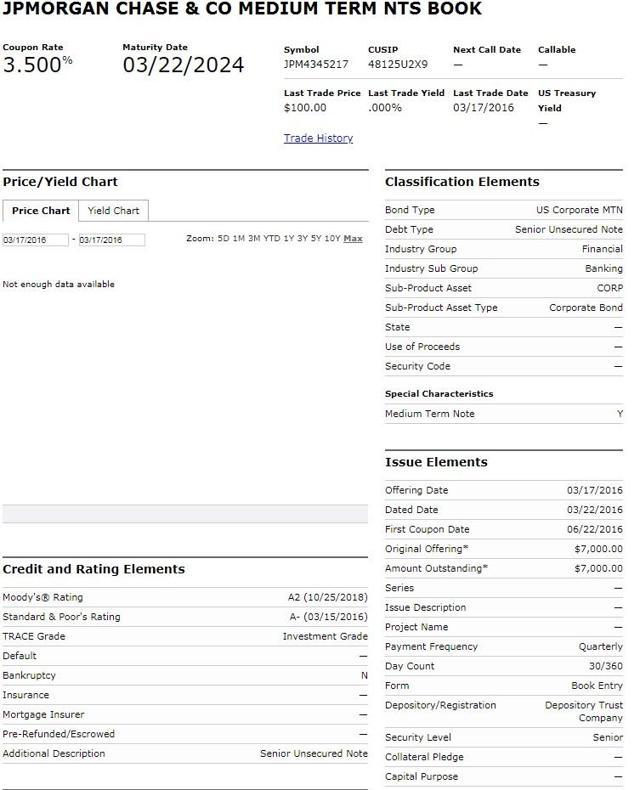Set chart zoom to YTD
Image resolution: width=640 pixels, height=790 pixels.
pyautogui.click(x=272, y=238)
